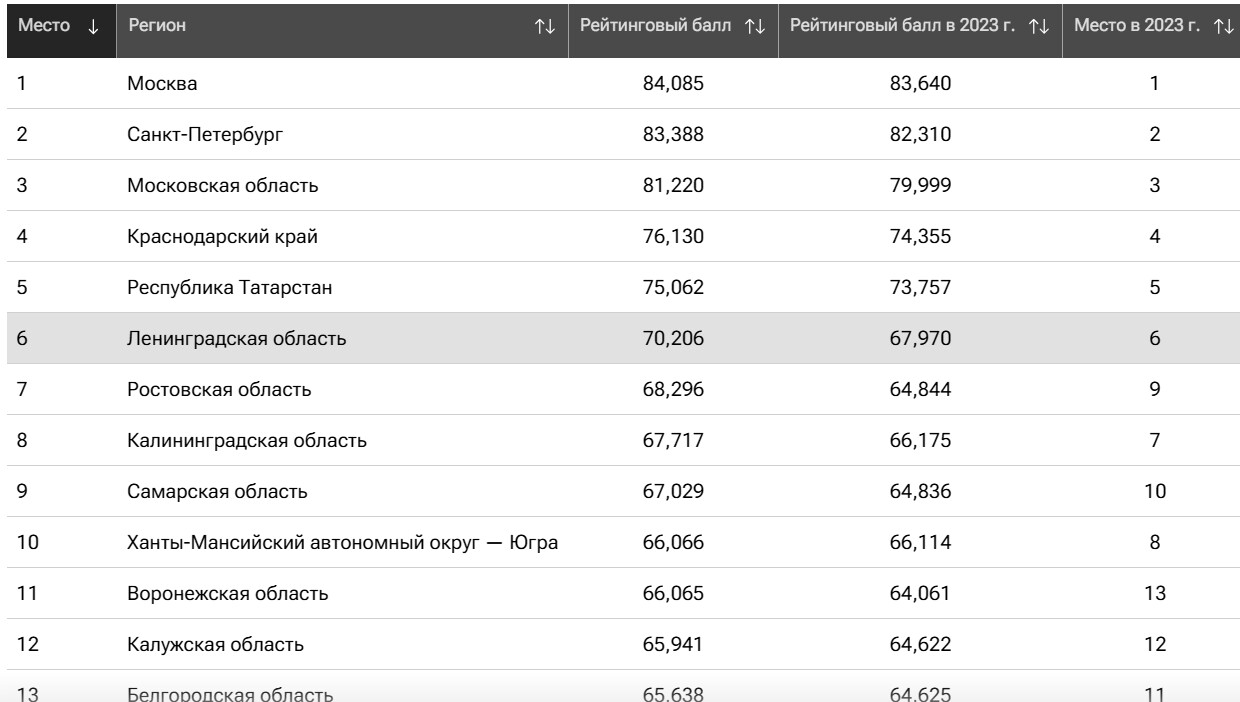Select the Республика Татарстан row
Screen dimensions: 1240x702
click(620, 288)
